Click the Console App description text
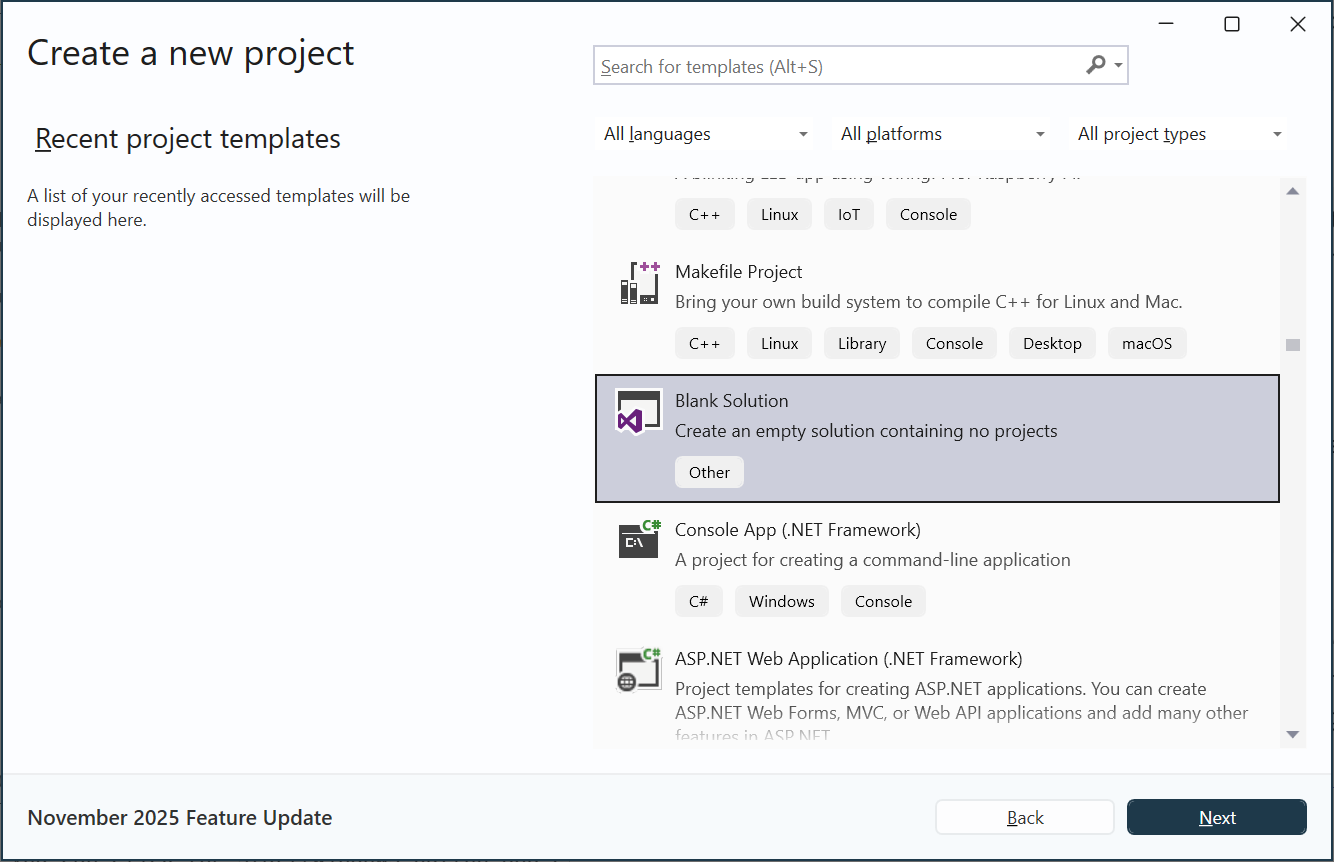Screen dimensions: 1334x862 tap(873, 560)
